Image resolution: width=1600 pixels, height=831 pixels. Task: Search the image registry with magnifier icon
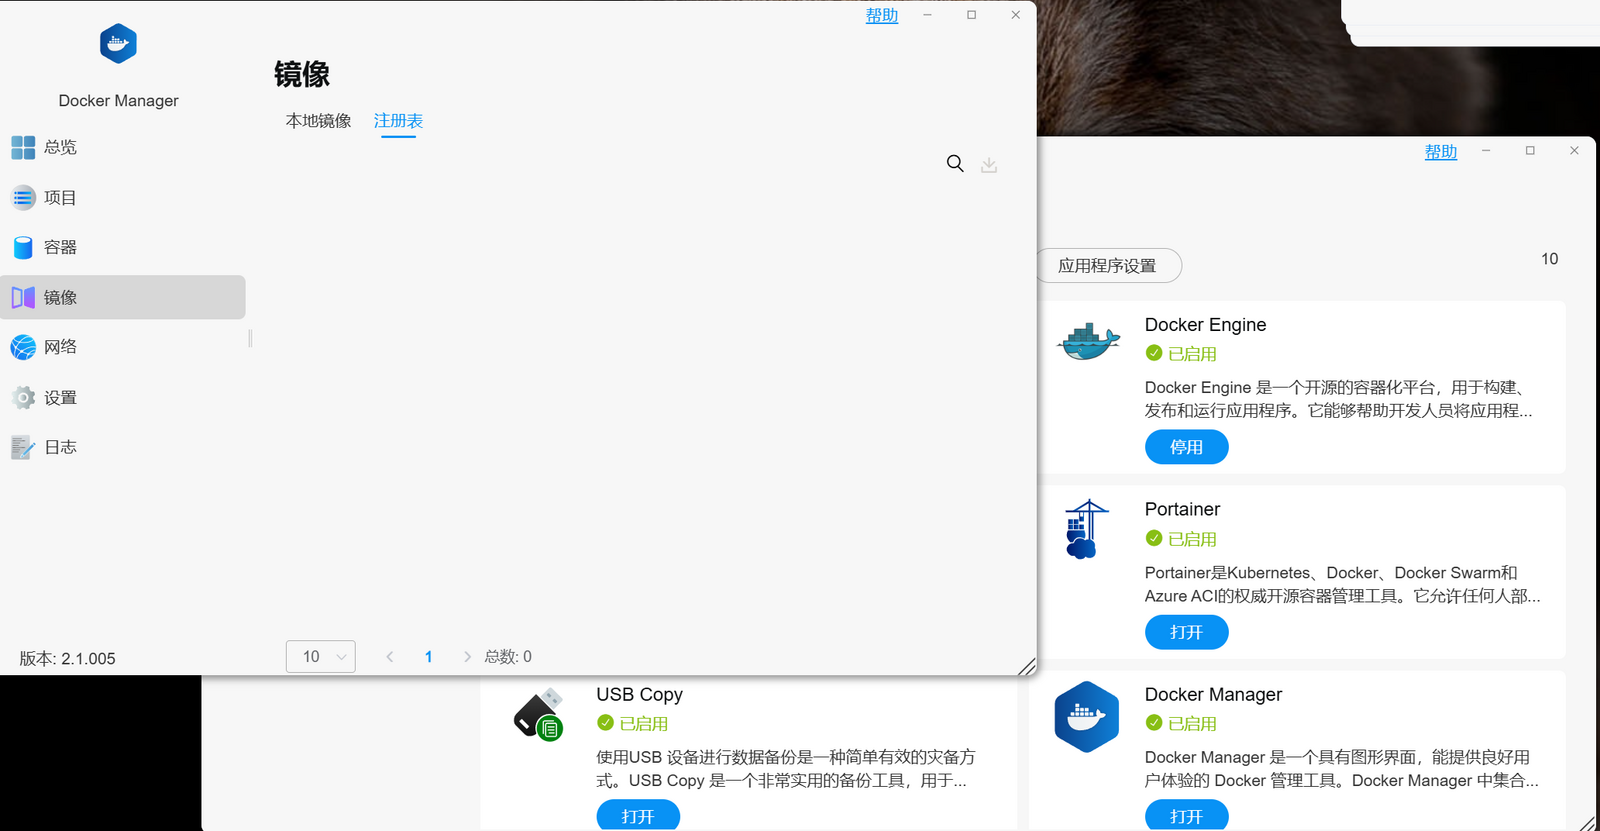tap(955, 163)
